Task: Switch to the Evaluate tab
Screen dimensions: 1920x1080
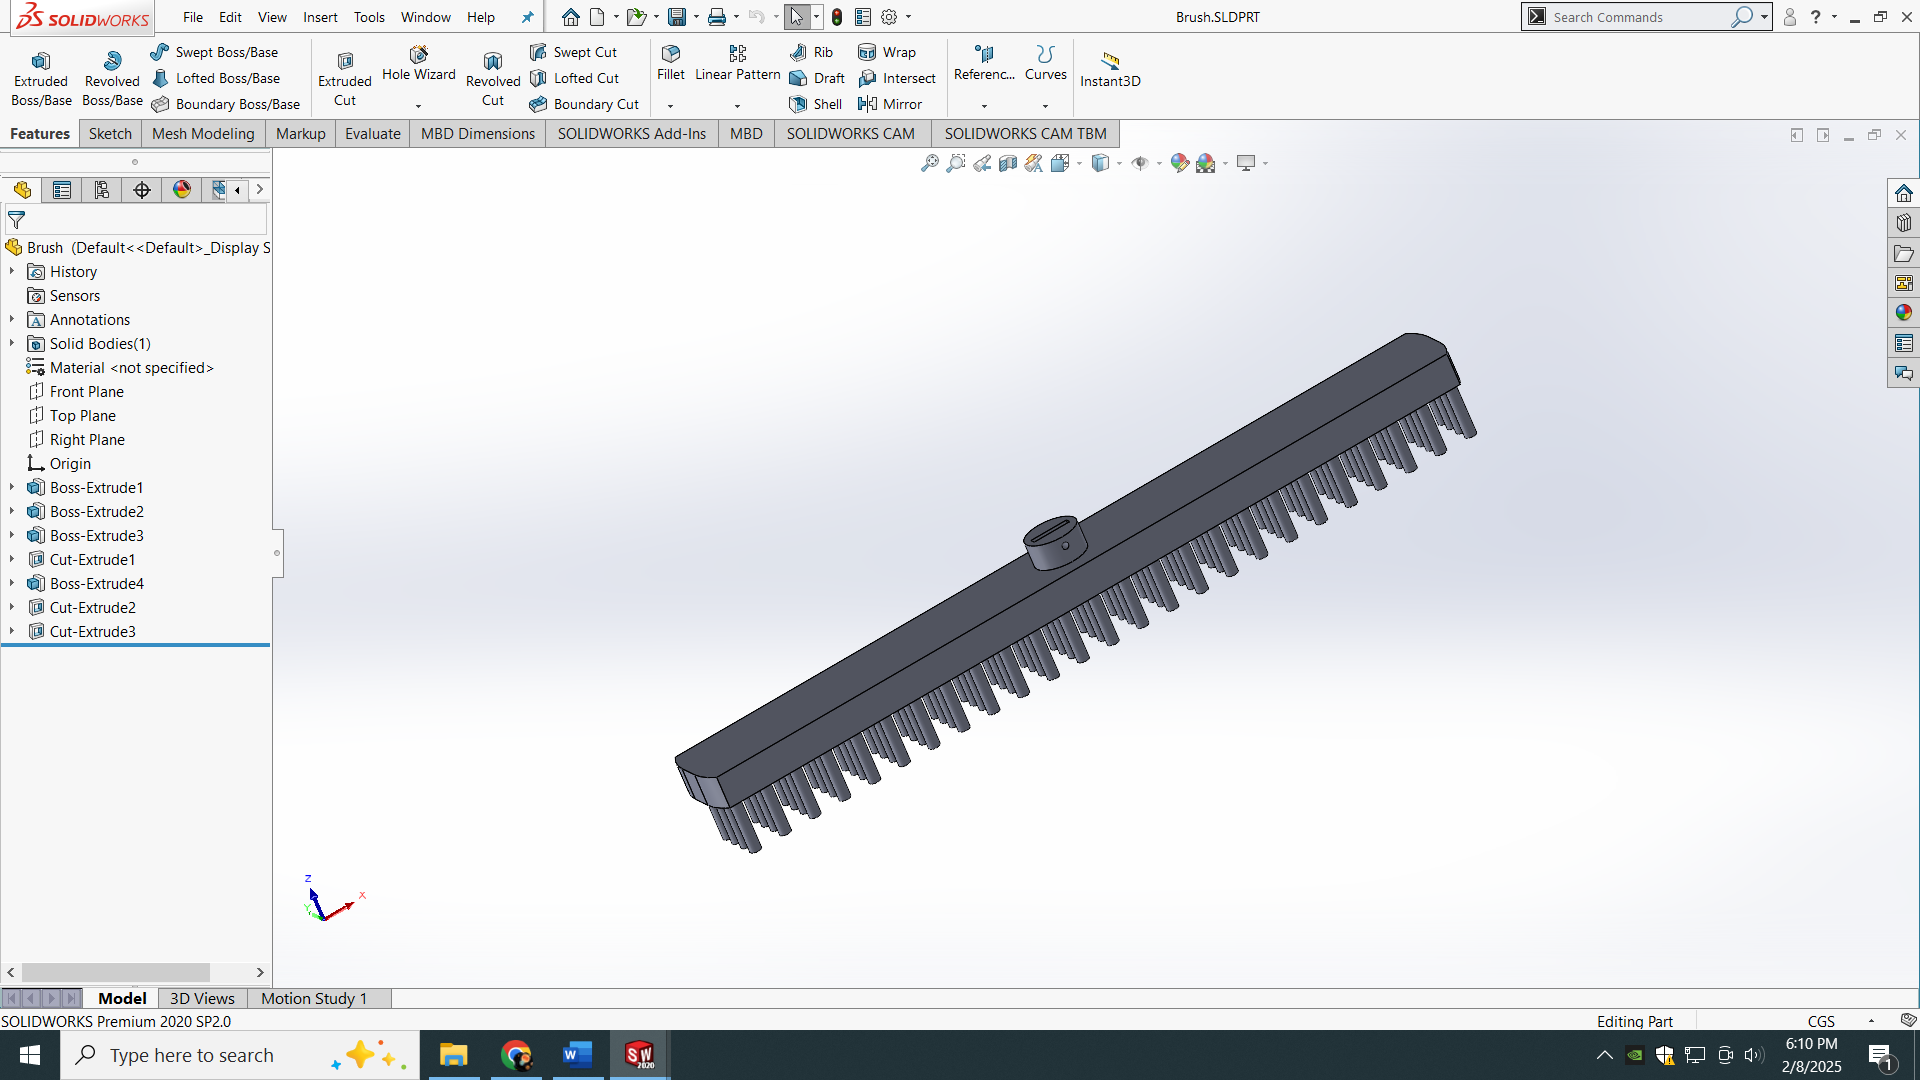Action: [x=373, y=134]
